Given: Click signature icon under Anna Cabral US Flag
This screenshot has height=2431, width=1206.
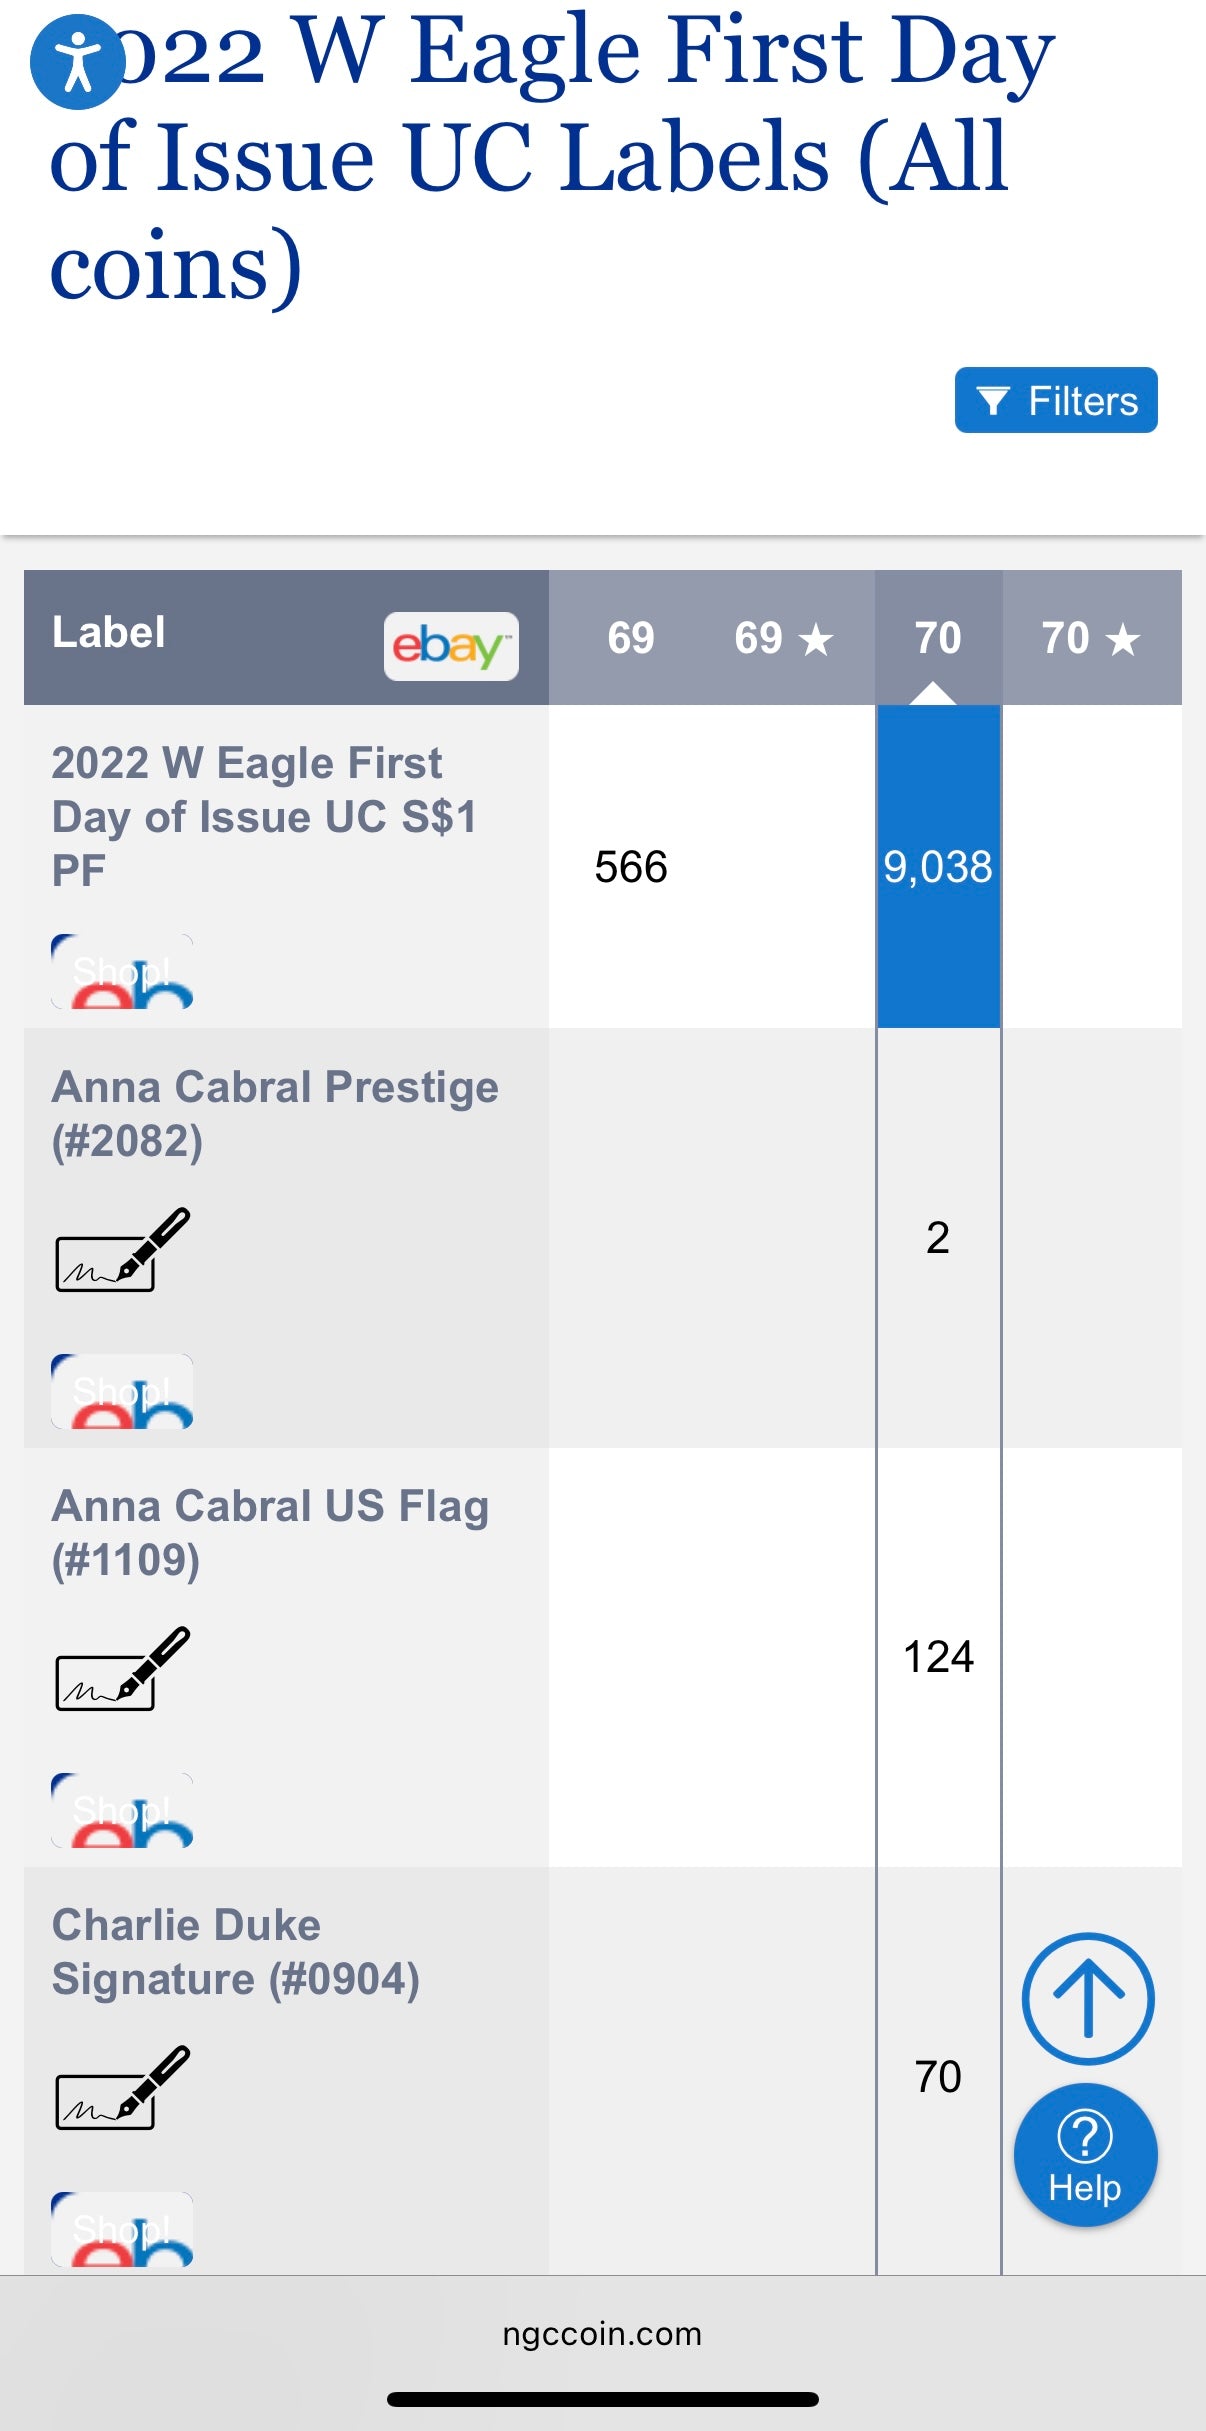Looking at the screenshot, I should [x=122, y=1669].
